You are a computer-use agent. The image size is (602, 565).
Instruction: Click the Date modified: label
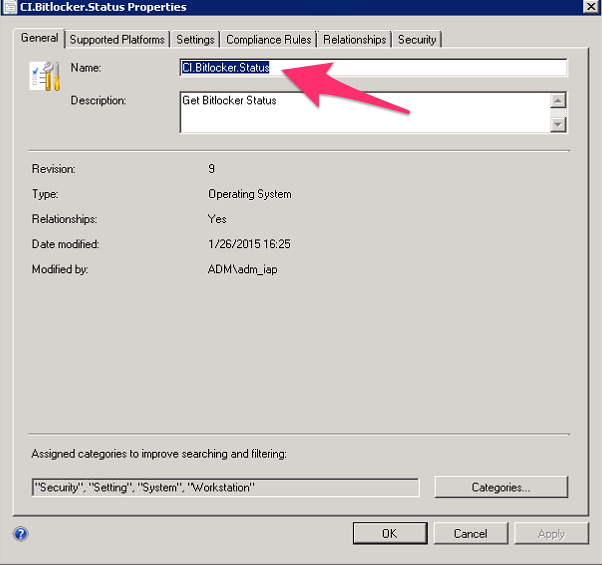pyautogui.click(x=65, y=244)
